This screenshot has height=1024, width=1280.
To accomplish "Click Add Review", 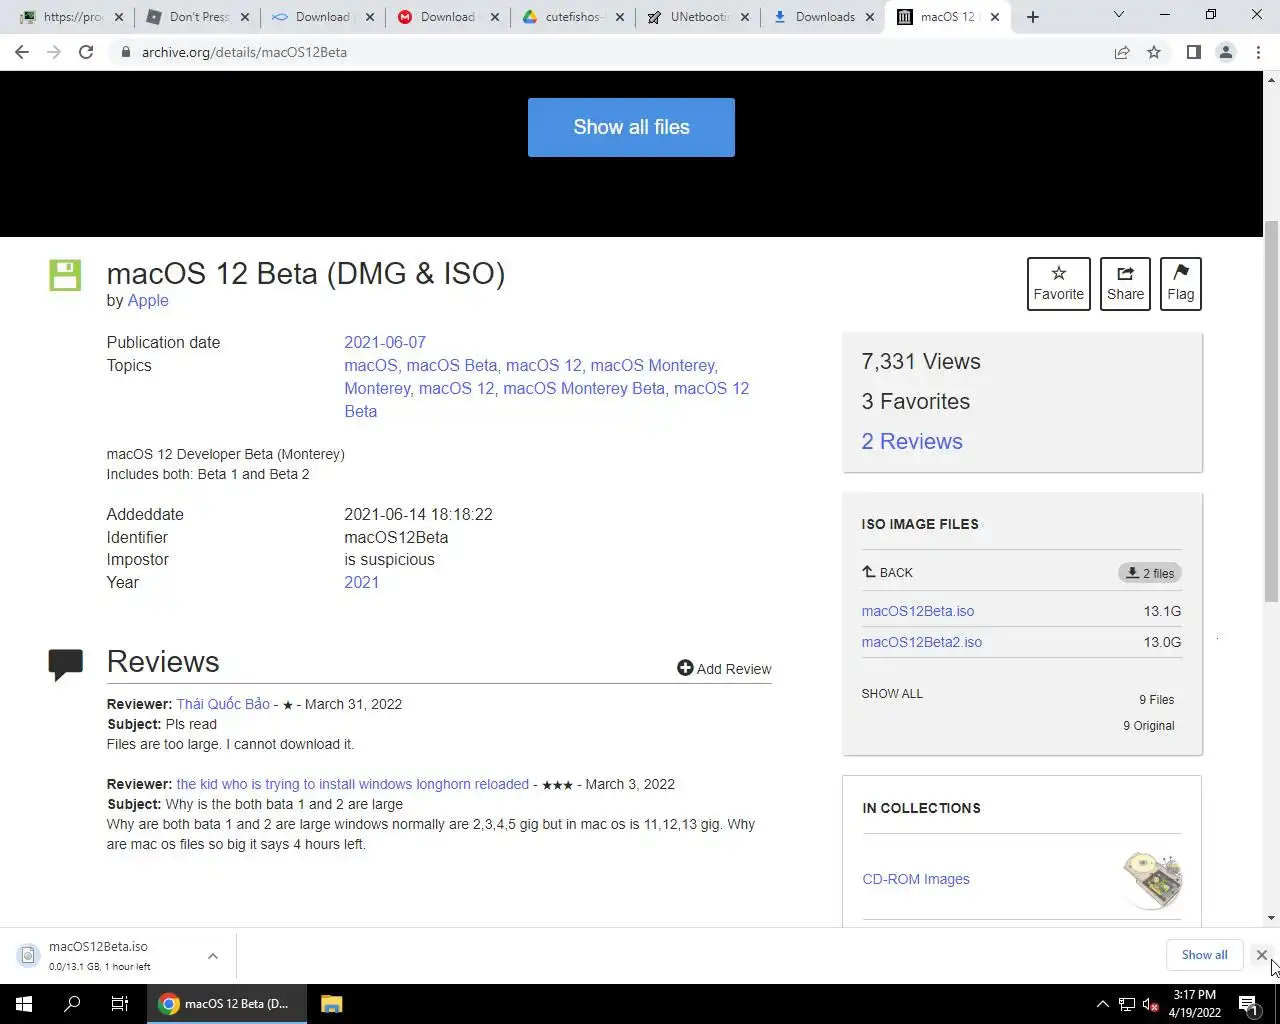I will pyautogui.click(x=724, y=669).
